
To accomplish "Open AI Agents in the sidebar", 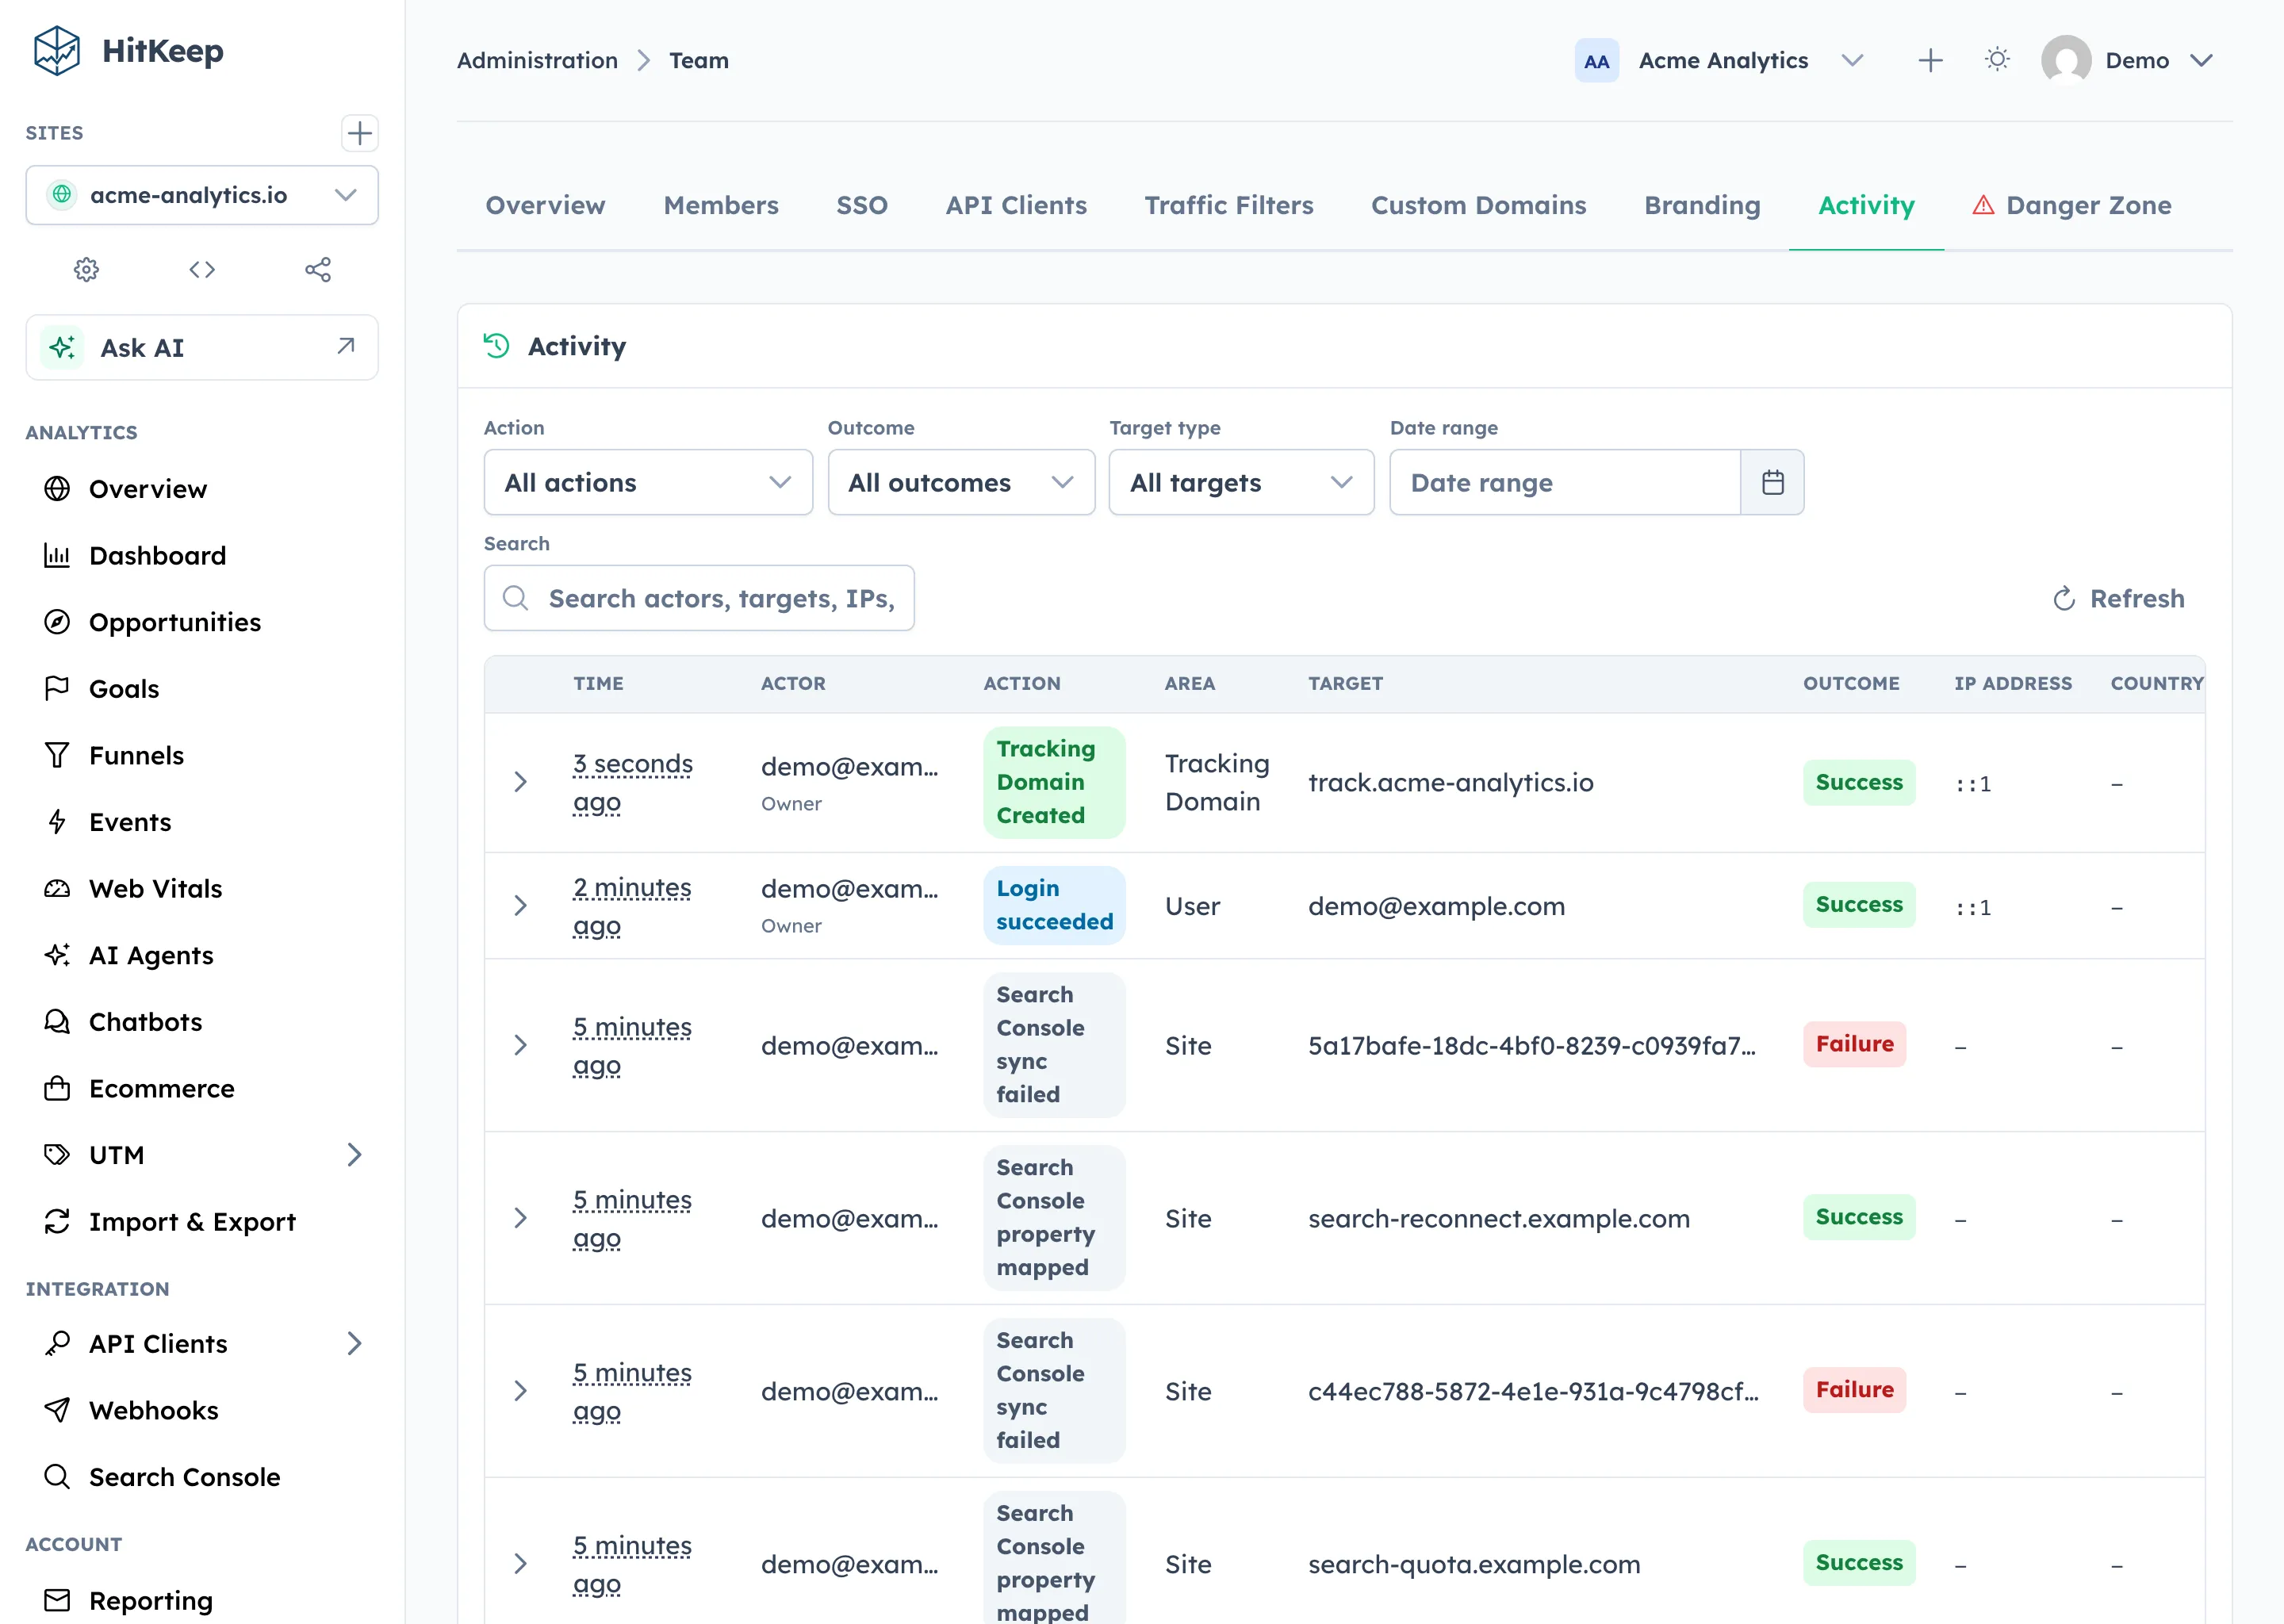I will (202, 955).
